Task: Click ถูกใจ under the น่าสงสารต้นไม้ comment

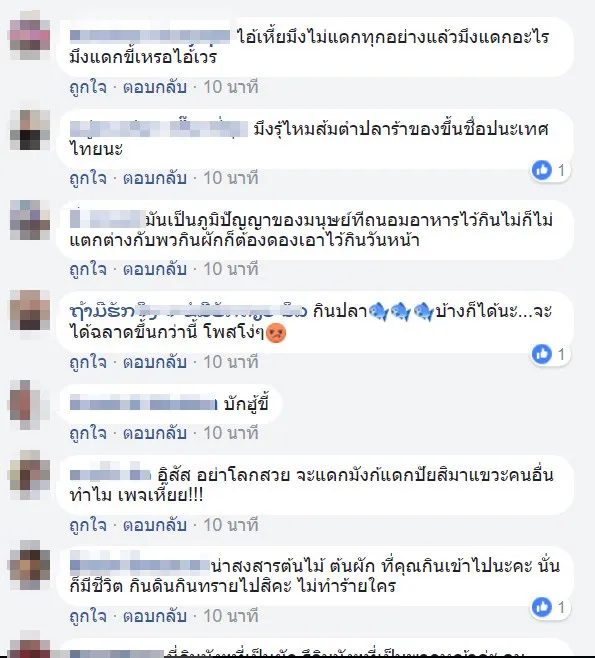Action: point(88,616)
